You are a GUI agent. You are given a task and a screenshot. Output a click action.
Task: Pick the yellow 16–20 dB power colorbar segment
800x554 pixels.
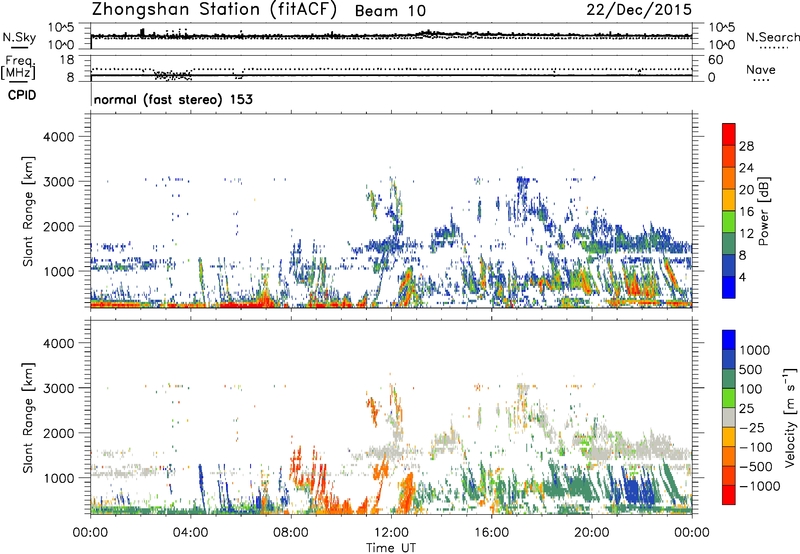click(x=729, y=200)
